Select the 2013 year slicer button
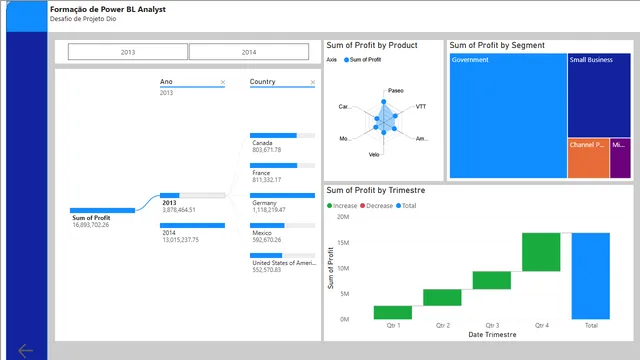Viewport: 640px width, 360px height. click(x=128, y=52)
